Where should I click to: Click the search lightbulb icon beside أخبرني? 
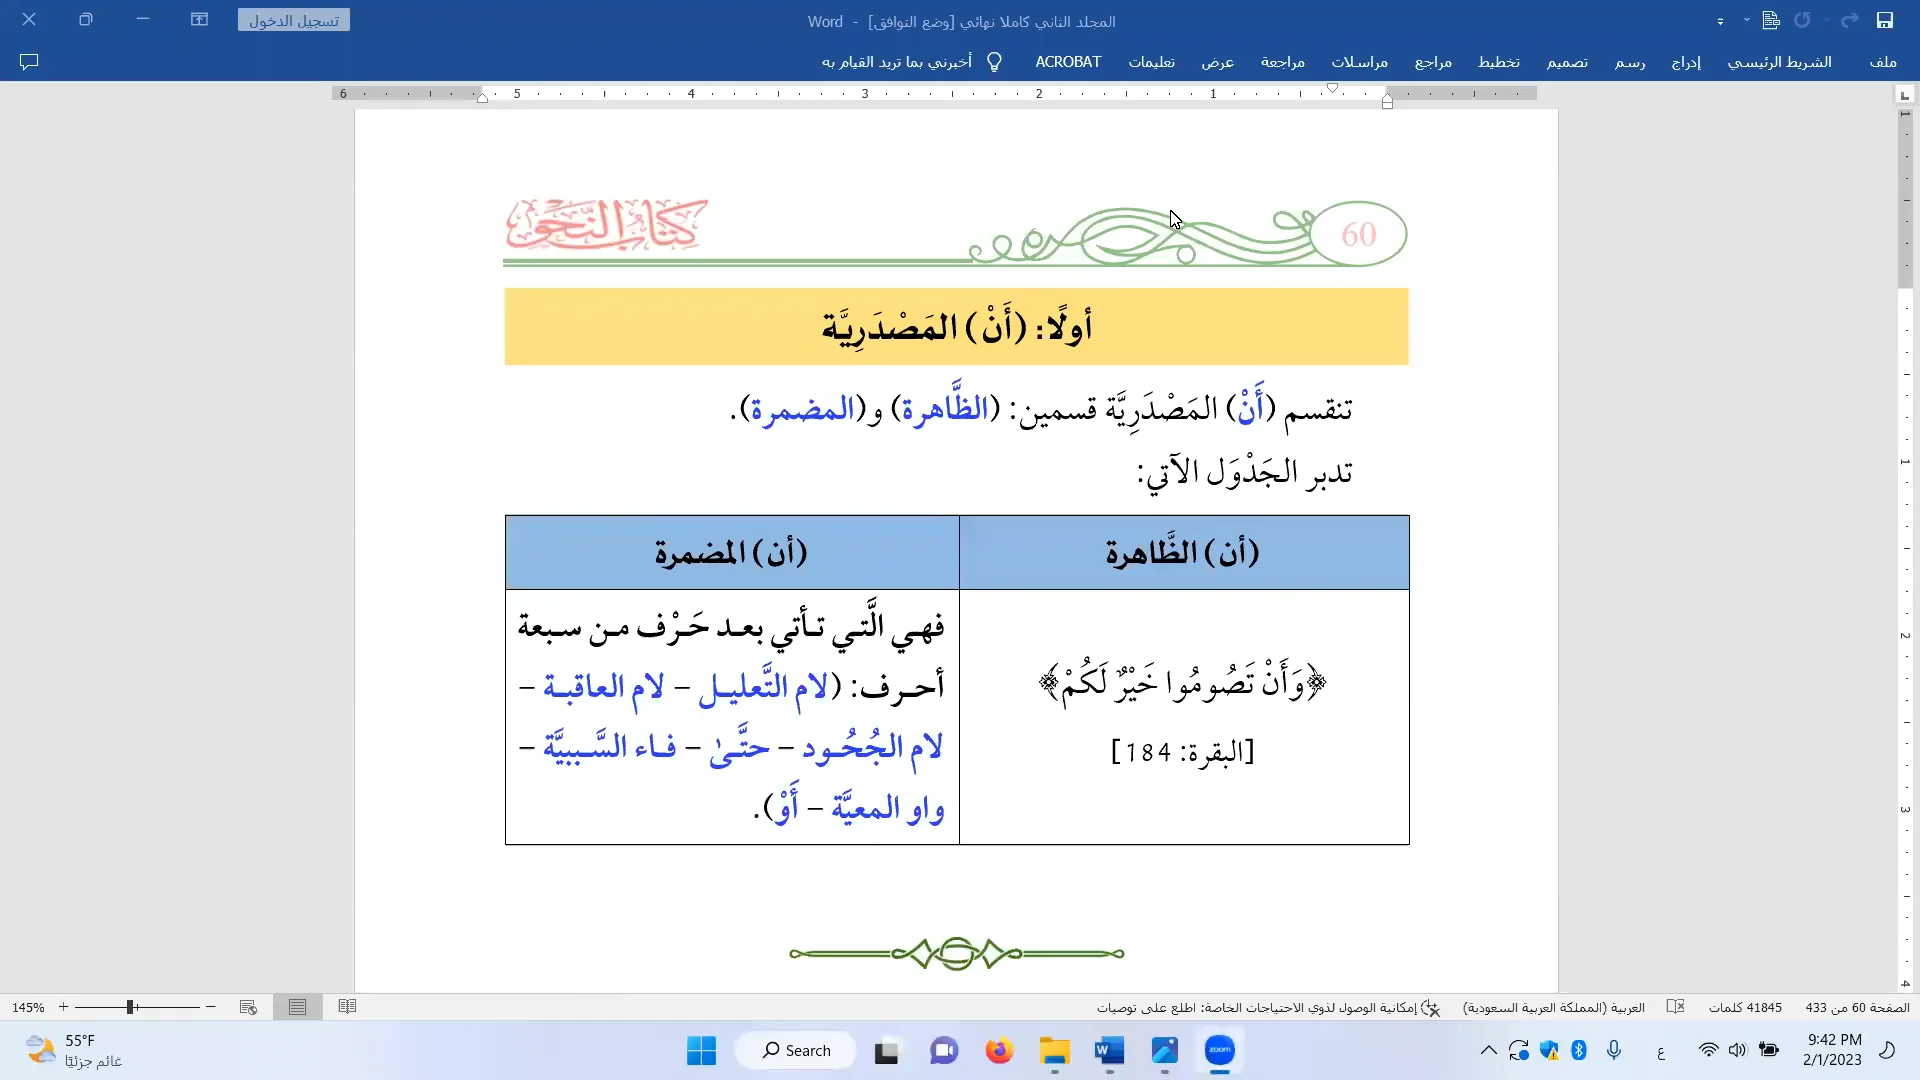[994, 61]
